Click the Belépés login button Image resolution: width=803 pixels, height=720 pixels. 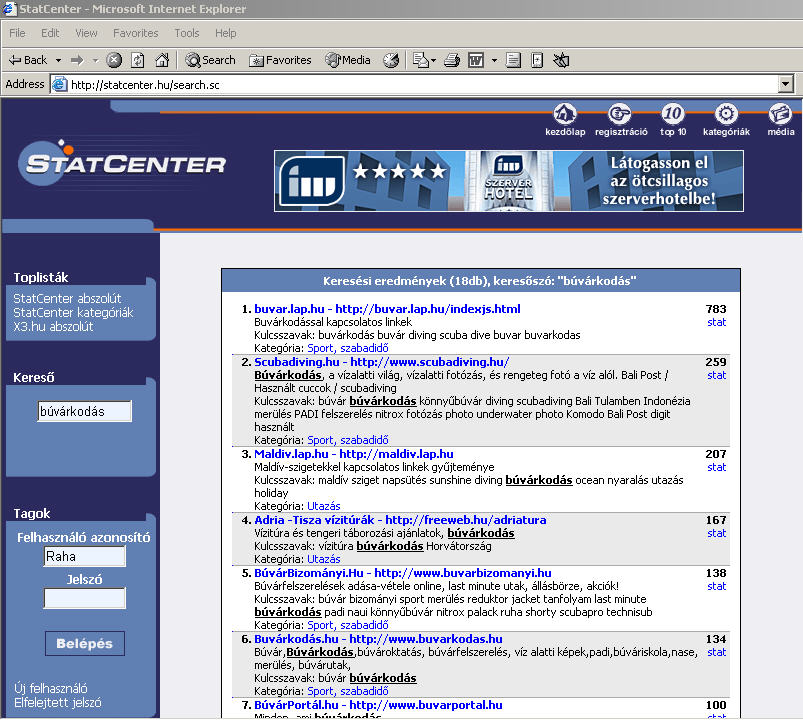click(x=84, y=644)
